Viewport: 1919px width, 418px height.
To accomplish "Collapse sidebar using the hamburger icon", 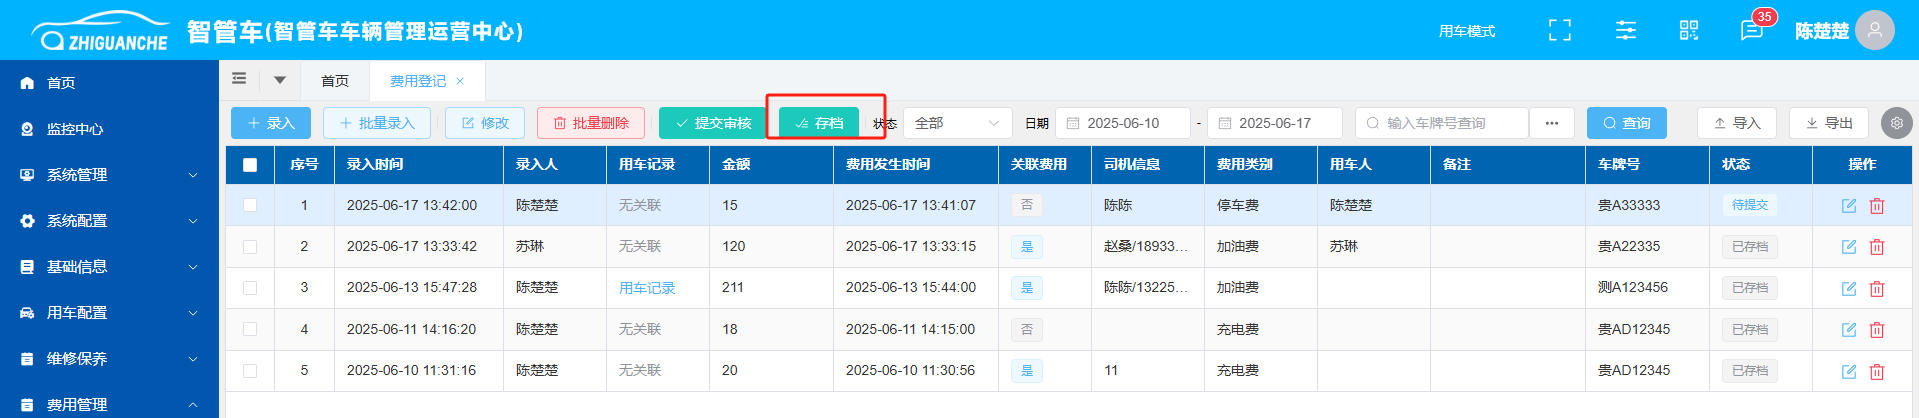I will [x=239, y=79].
